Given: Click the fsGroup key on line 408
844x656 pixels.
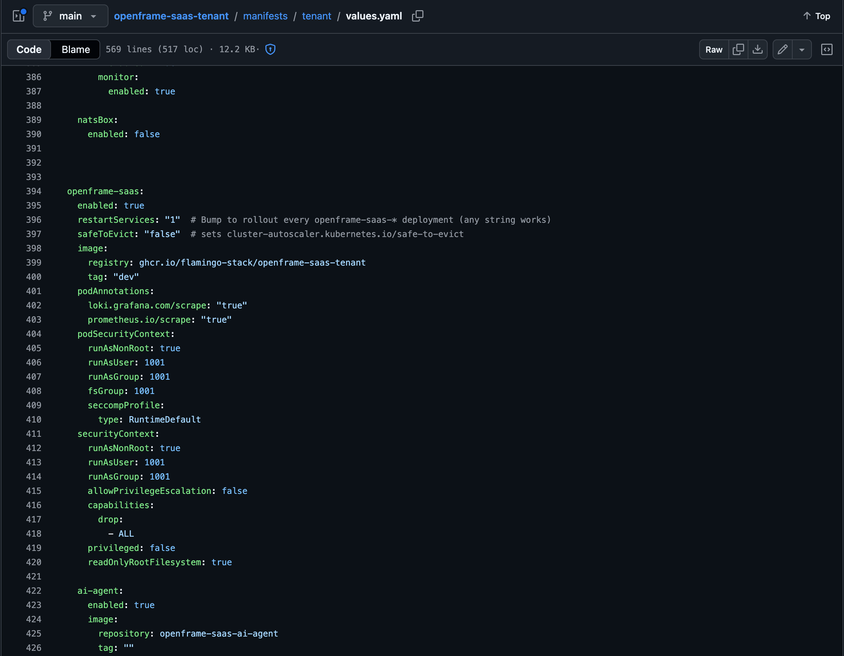Looking at the screenshot, I should 106,391.
